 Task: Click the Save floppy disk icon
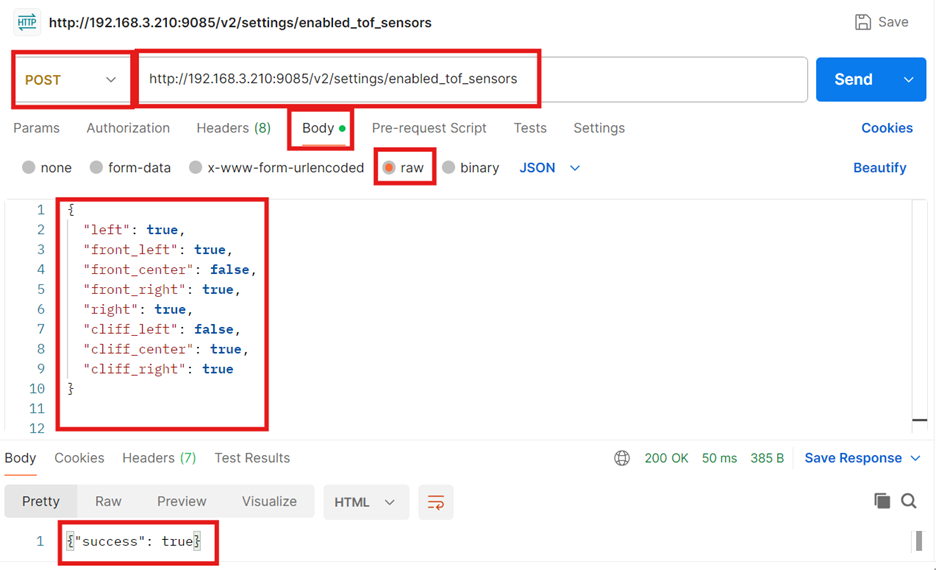point(863,22)
